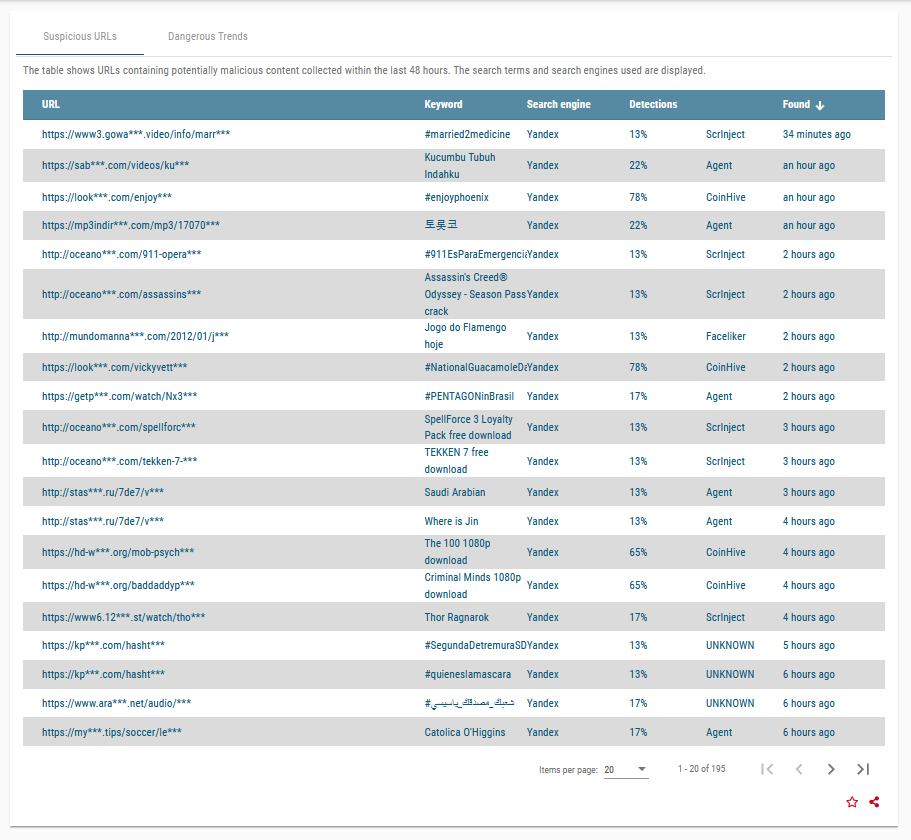Screen dimensions: 911x840
Task: Click the Faceliker detection label
Action: click(725, 336)
